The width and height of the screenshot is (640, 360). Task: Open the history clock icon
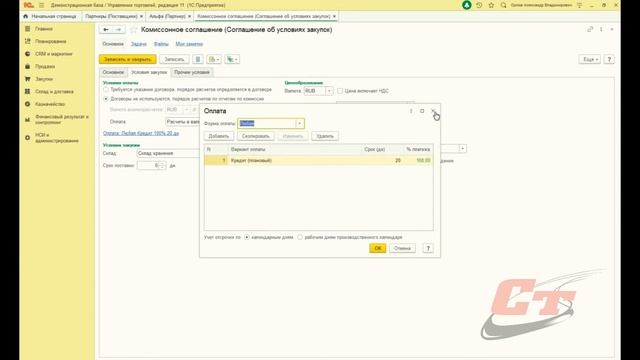(479, 5)
